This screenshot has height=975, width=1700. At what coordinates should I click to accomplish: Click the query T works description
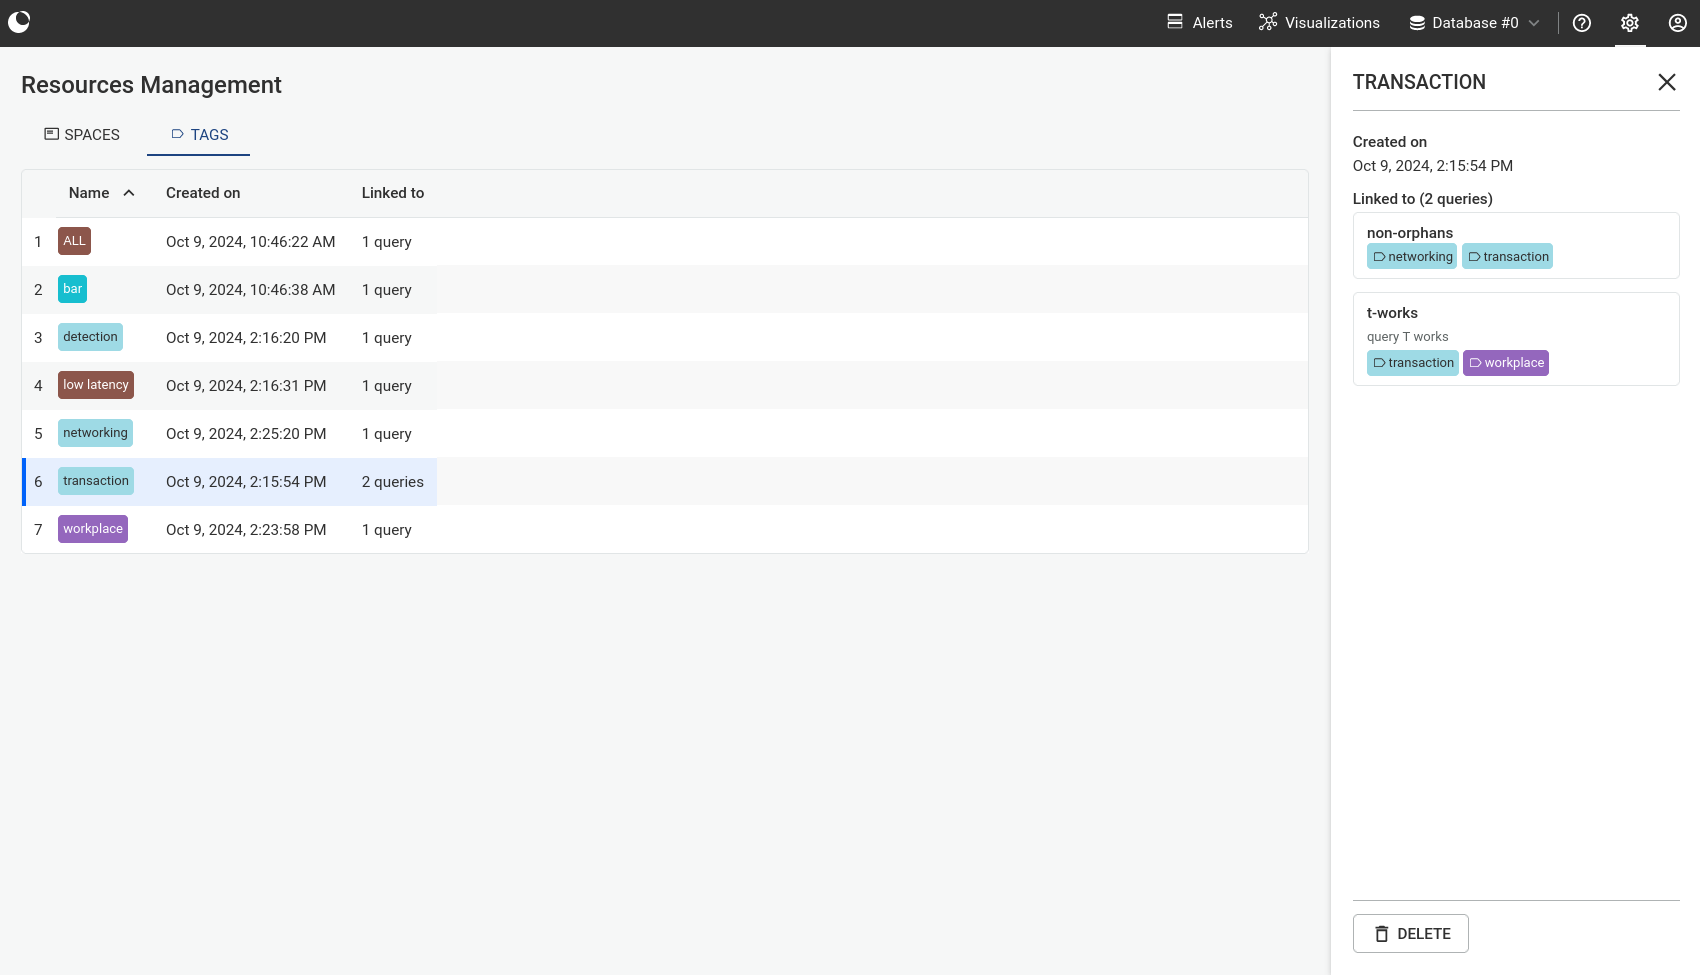pos(1407,337)
